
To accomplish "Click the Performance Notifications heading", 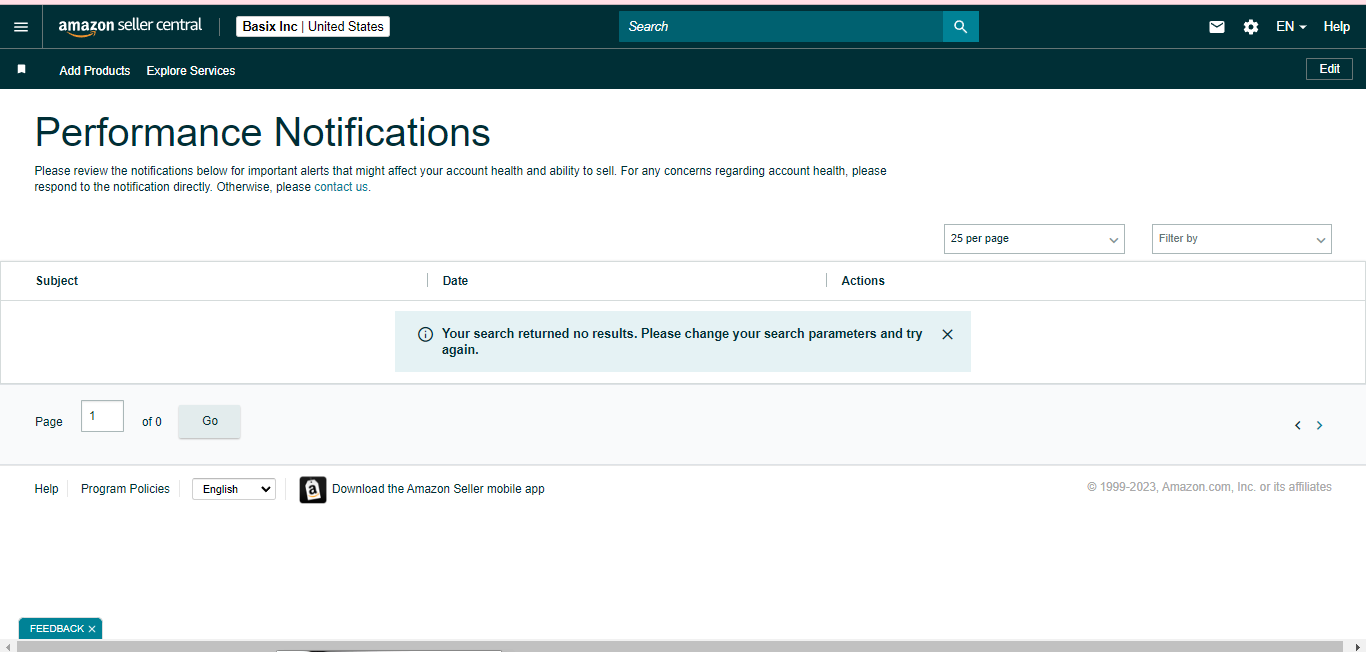I will tap(263, 132).
